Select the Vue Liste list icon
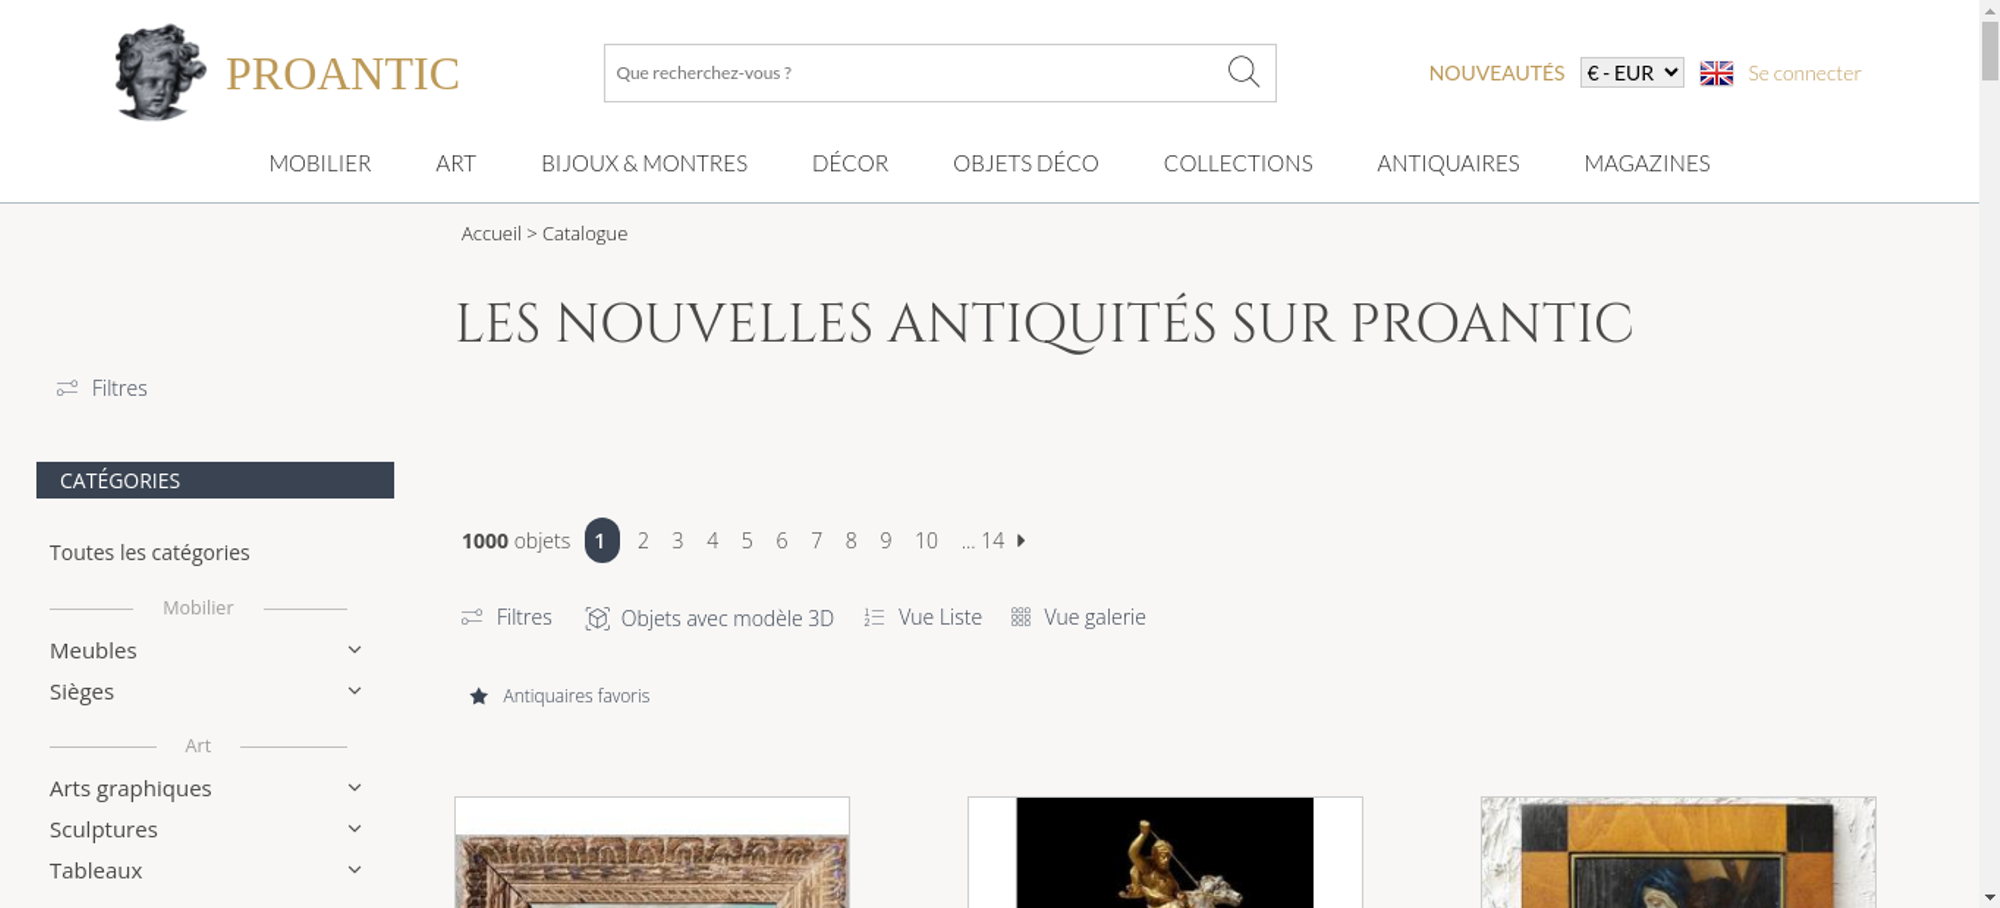 [874, 618]
